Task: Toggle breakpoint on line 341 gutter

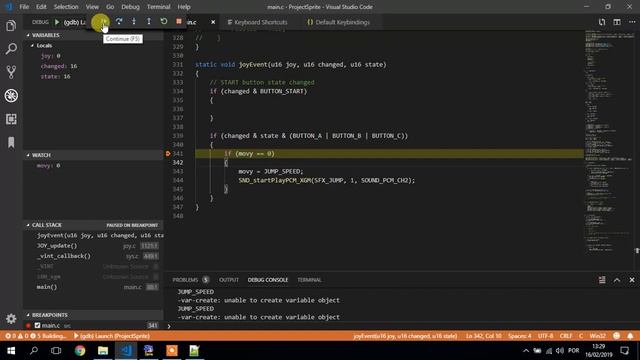Action: pos(168,154)
